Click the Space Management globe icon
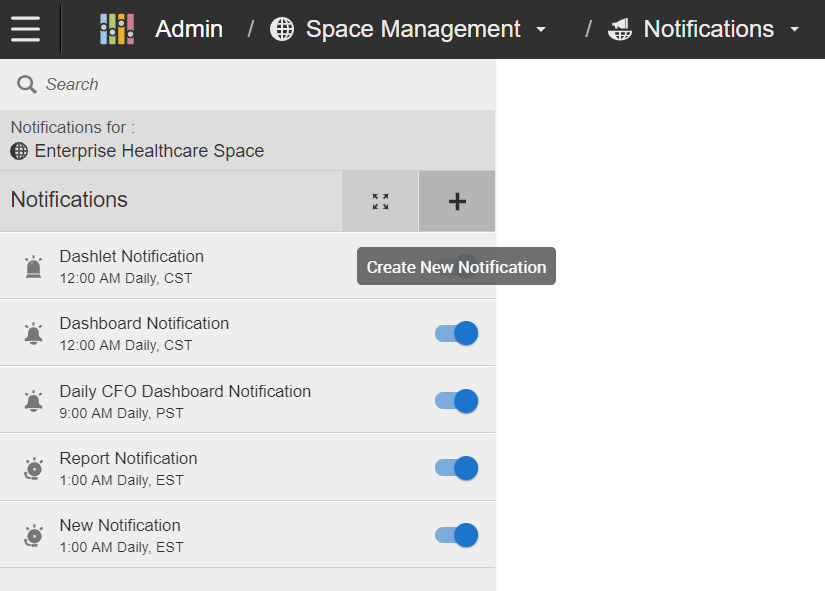The image size is (825, 591). 282,29
